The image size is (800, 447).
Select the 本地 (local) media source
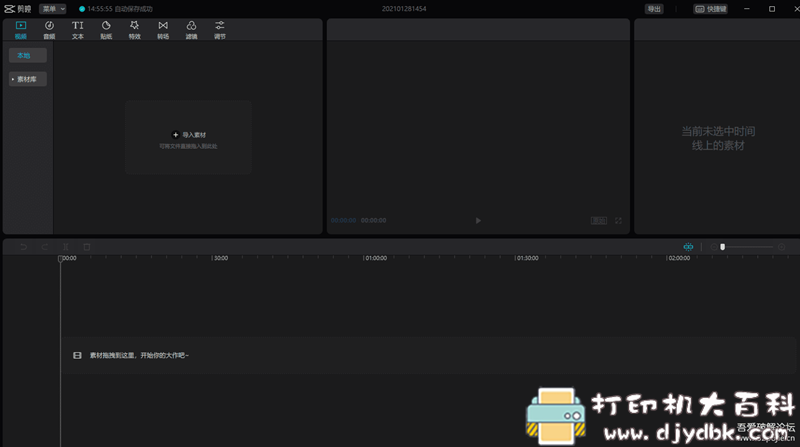[x=28, y=55]
